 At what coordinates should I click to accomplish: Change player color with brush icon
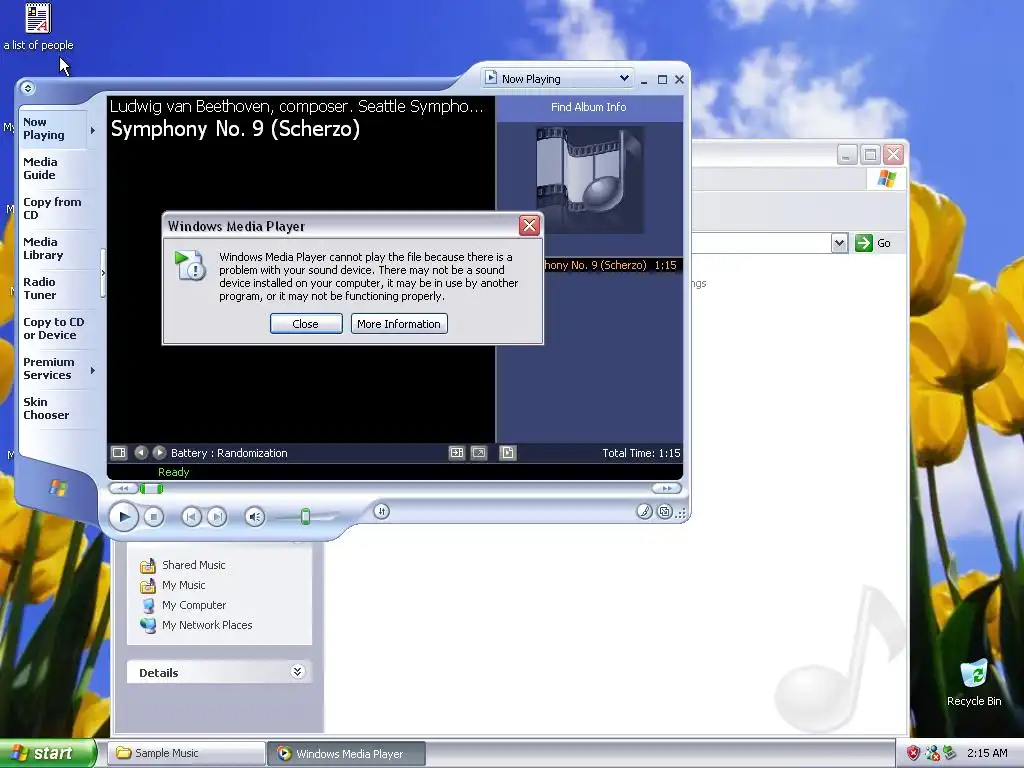point(644,511)
